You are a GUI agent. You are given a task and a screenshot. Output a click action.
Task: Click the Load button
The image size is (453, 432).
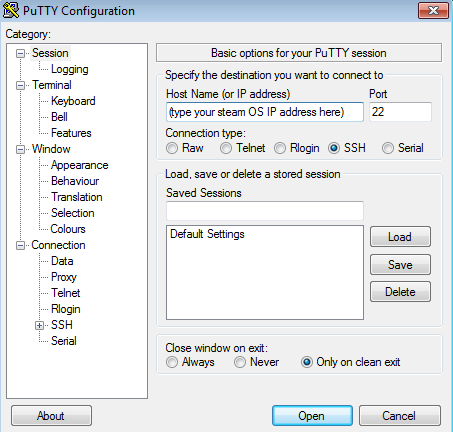click(x=400, y=237)
